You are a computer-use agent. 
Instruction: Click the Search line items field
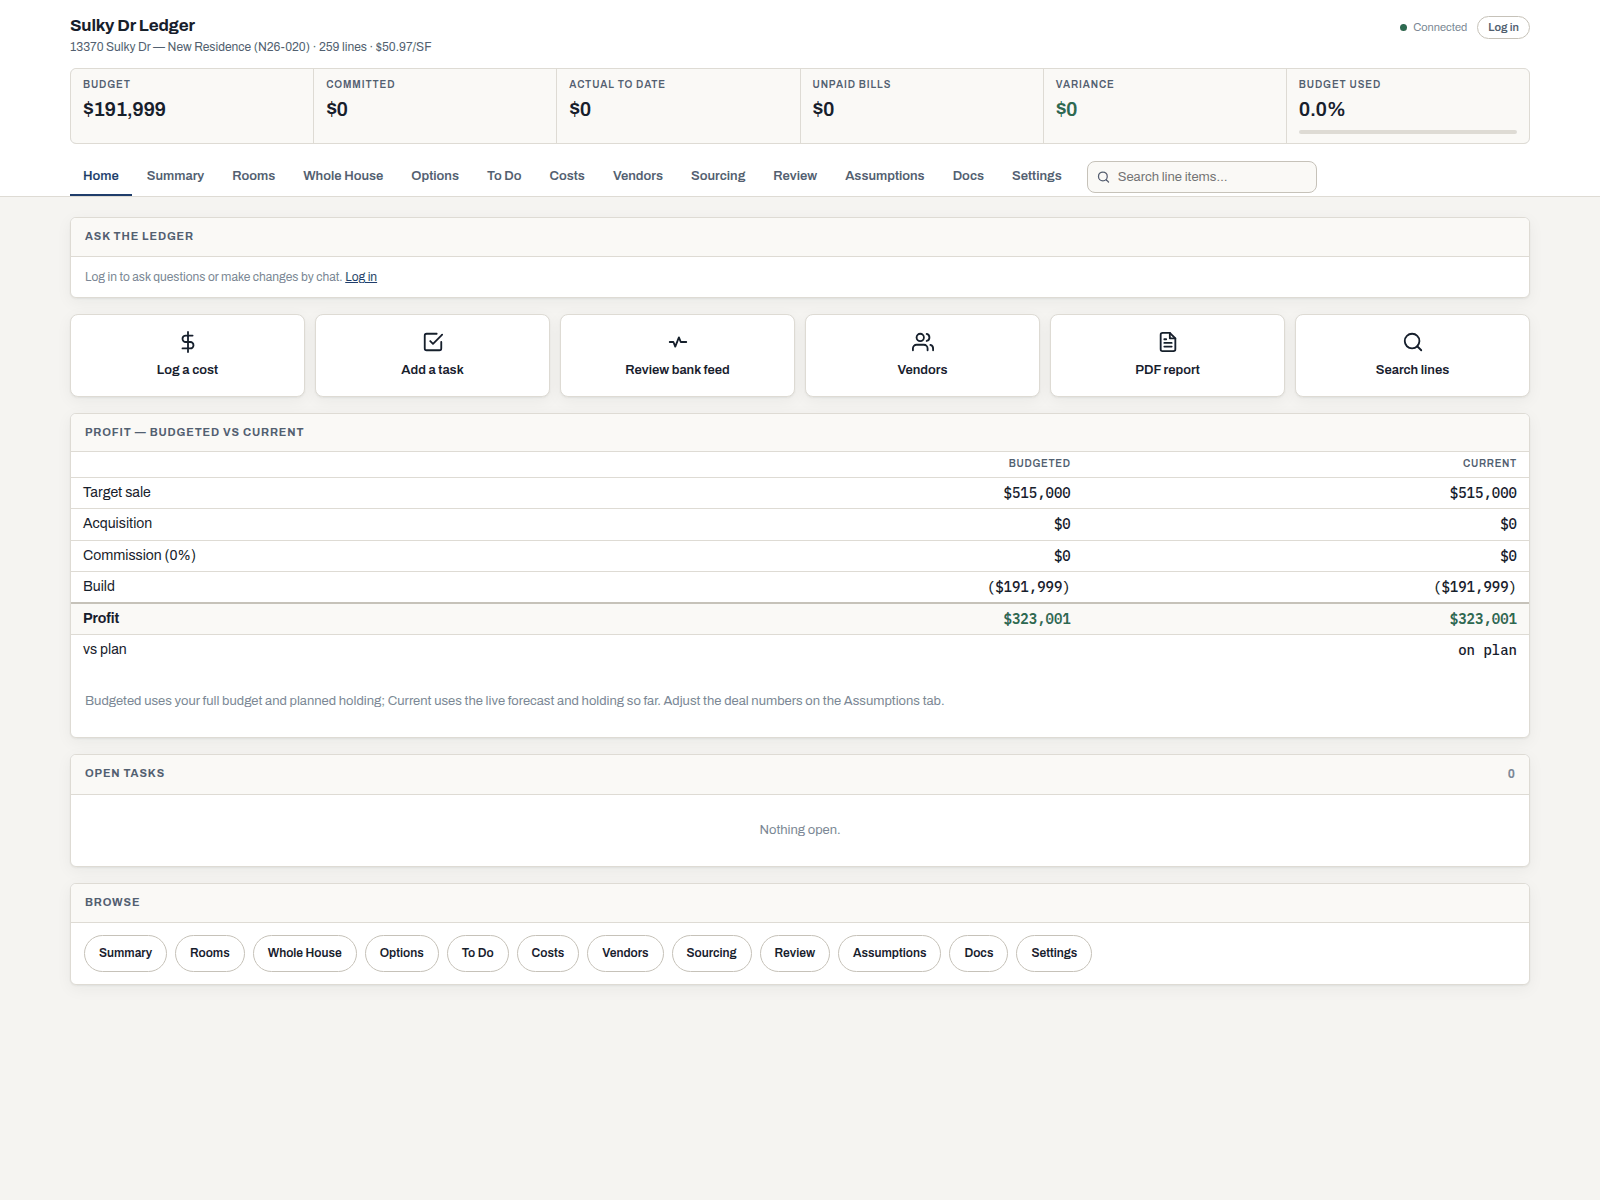(x=1202, y=177)
